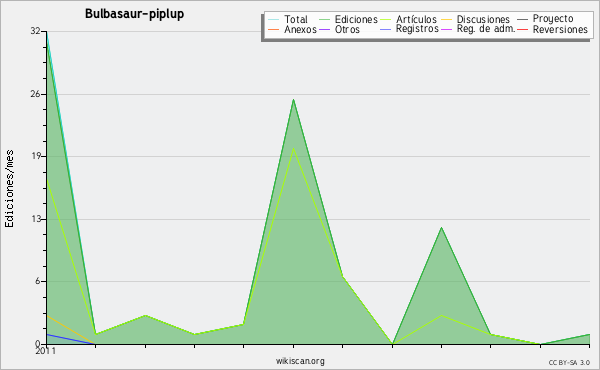
Task: Click the chart title 'Bulbasaur-piplup'
Action: 134,14
